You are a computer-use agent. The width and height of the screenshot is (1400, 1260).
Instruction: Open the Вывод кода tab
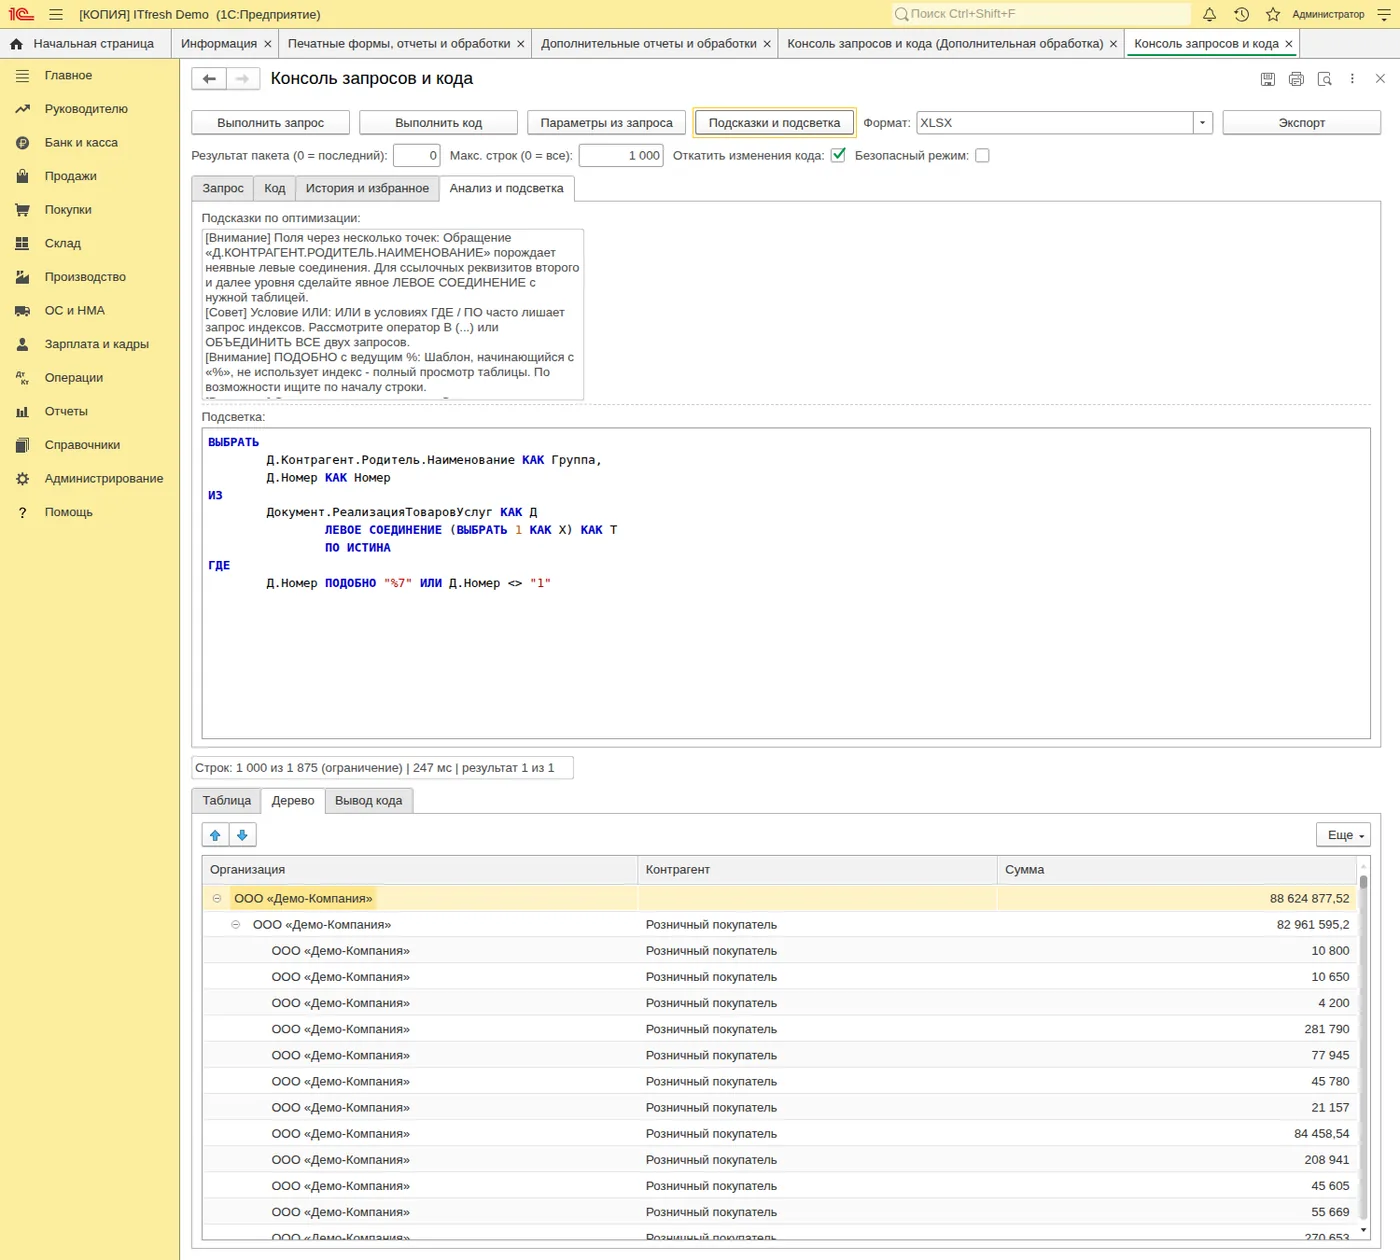tap(368, 800)
